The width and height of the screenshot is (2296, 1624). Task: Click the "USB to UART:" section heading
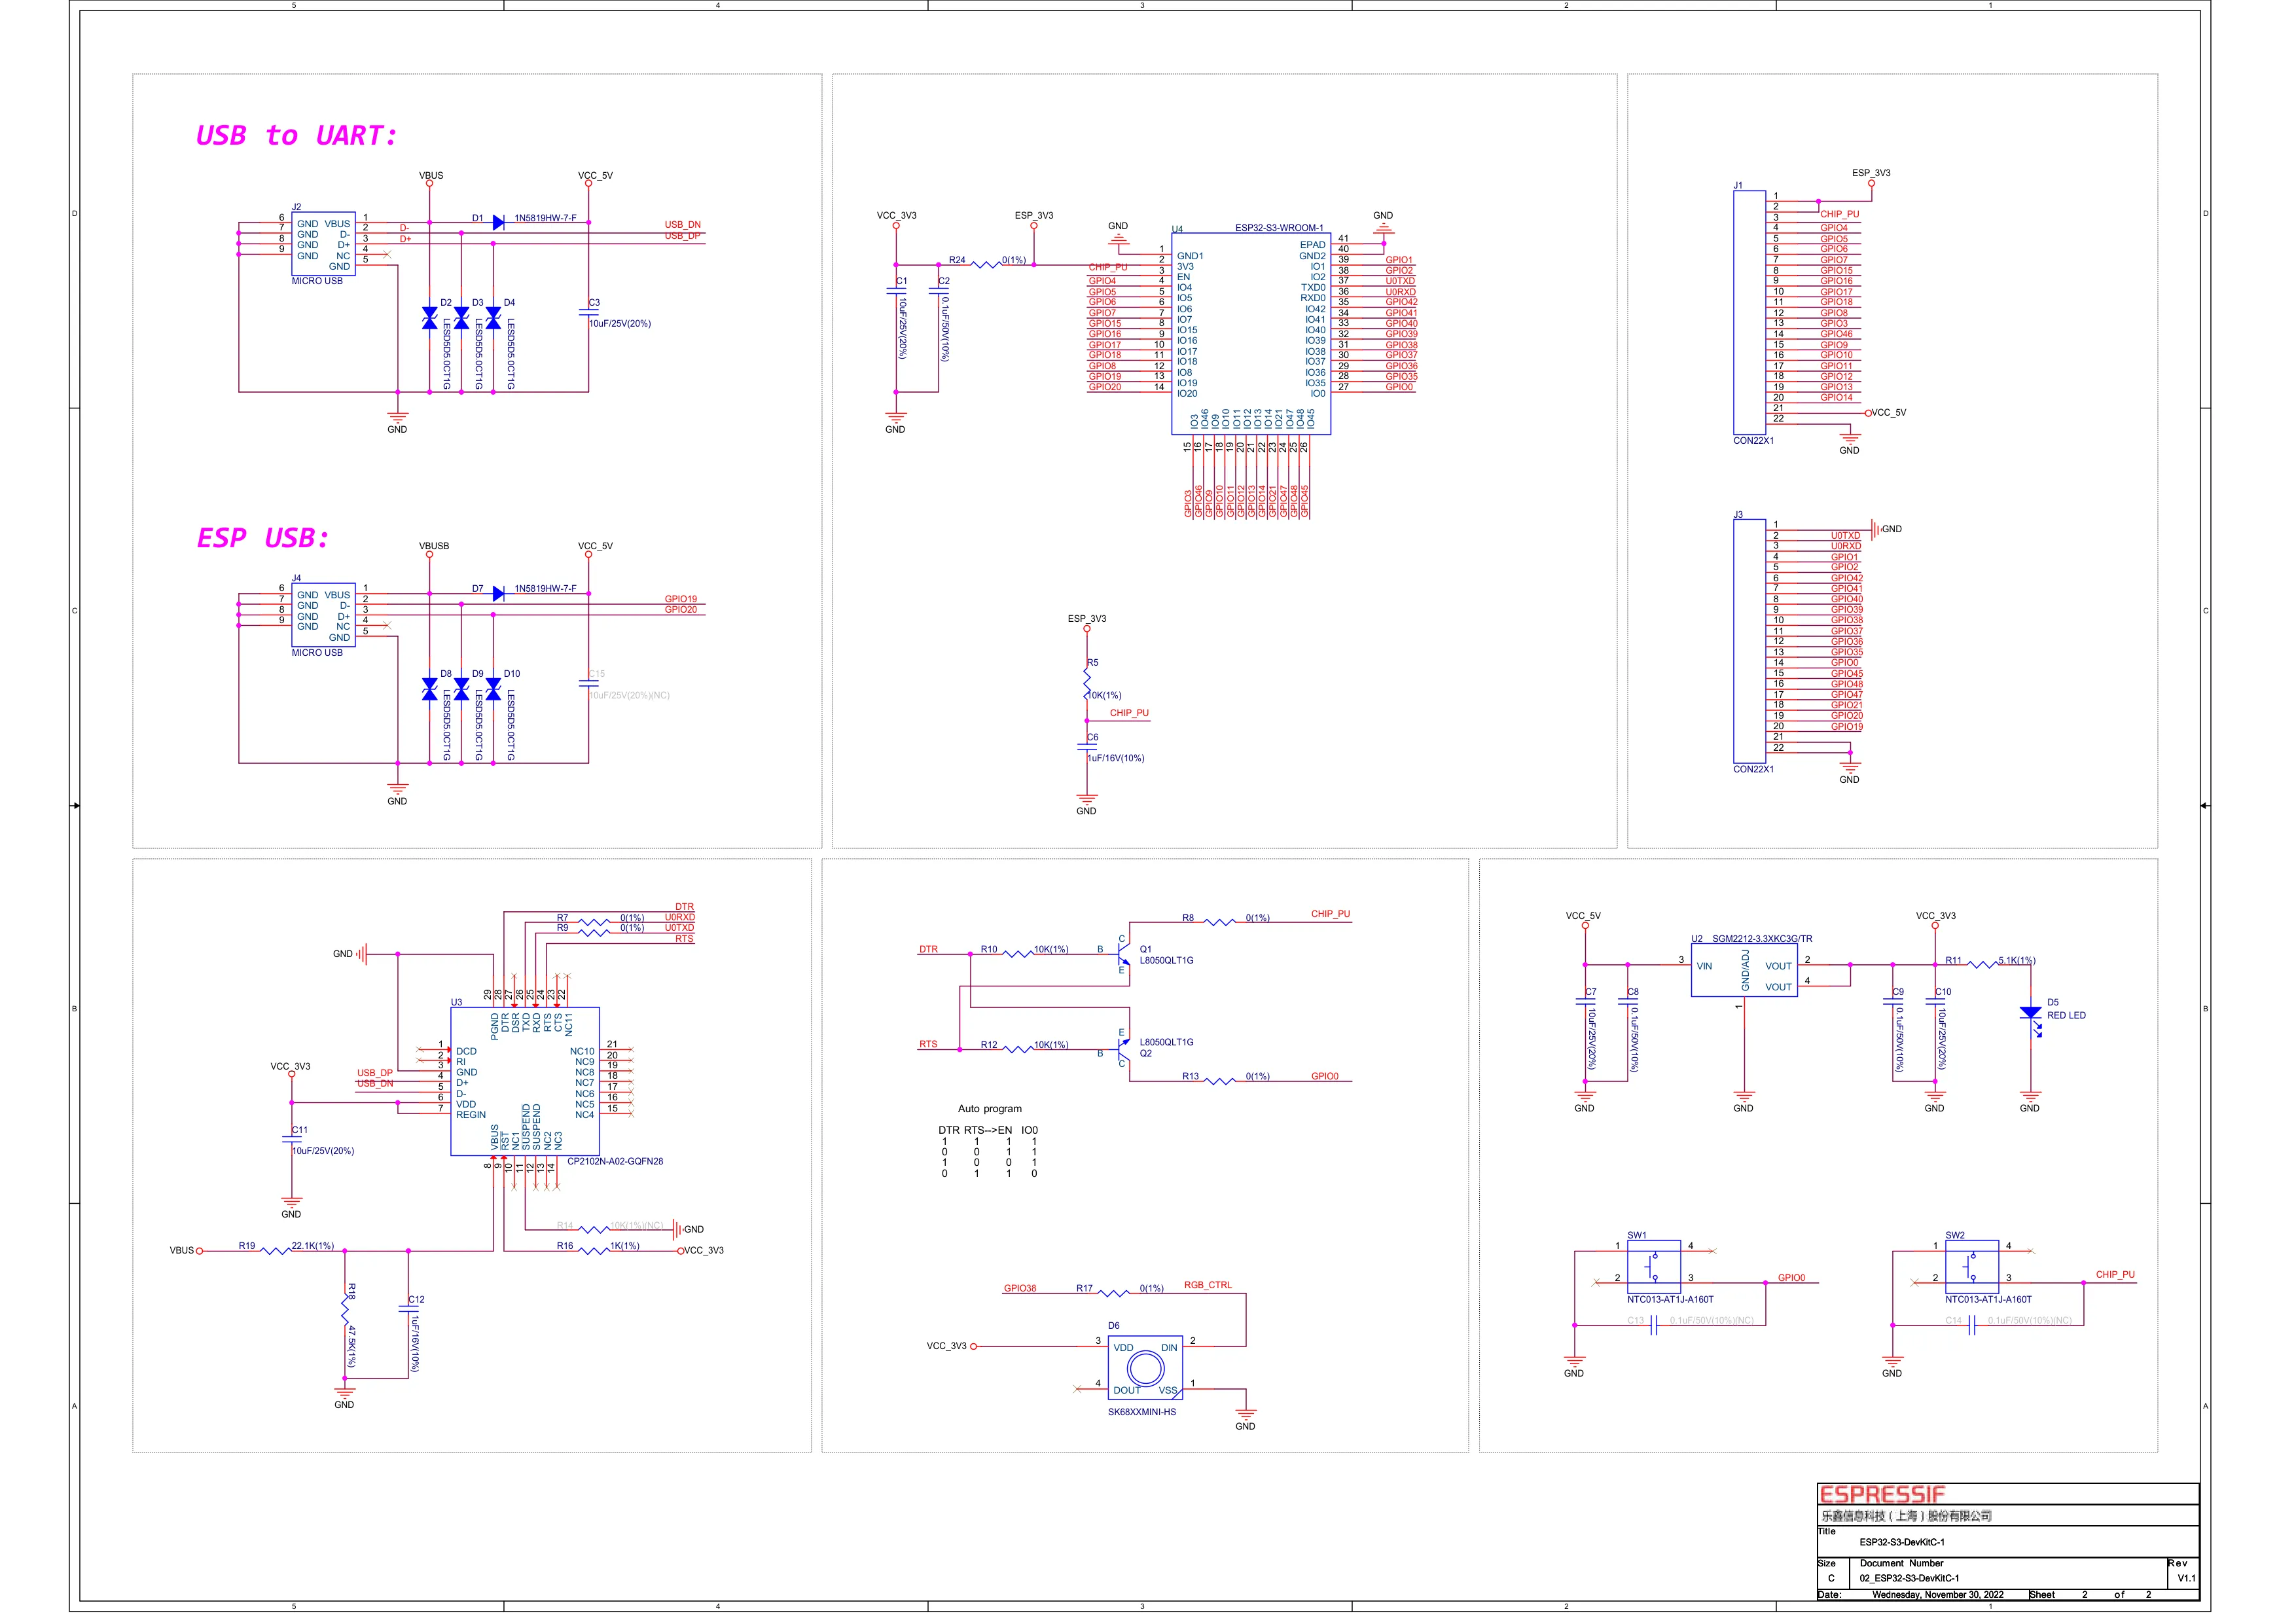point(296,135)
